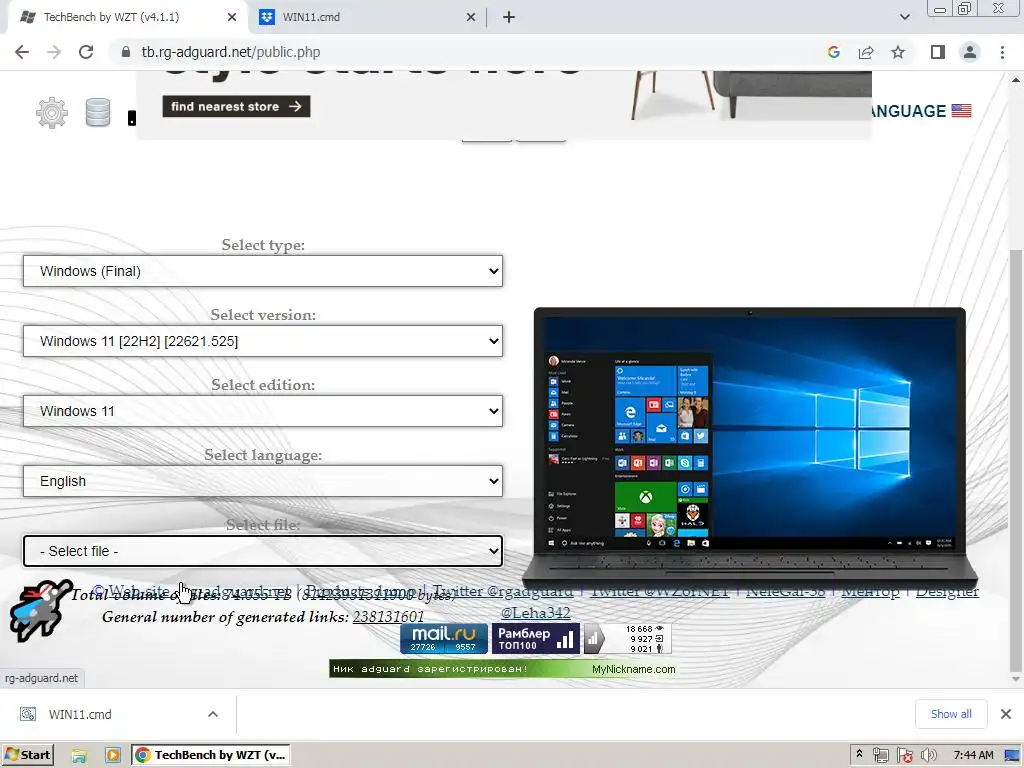
Task: Reload the TechBench page
Action: coord(86,52)
